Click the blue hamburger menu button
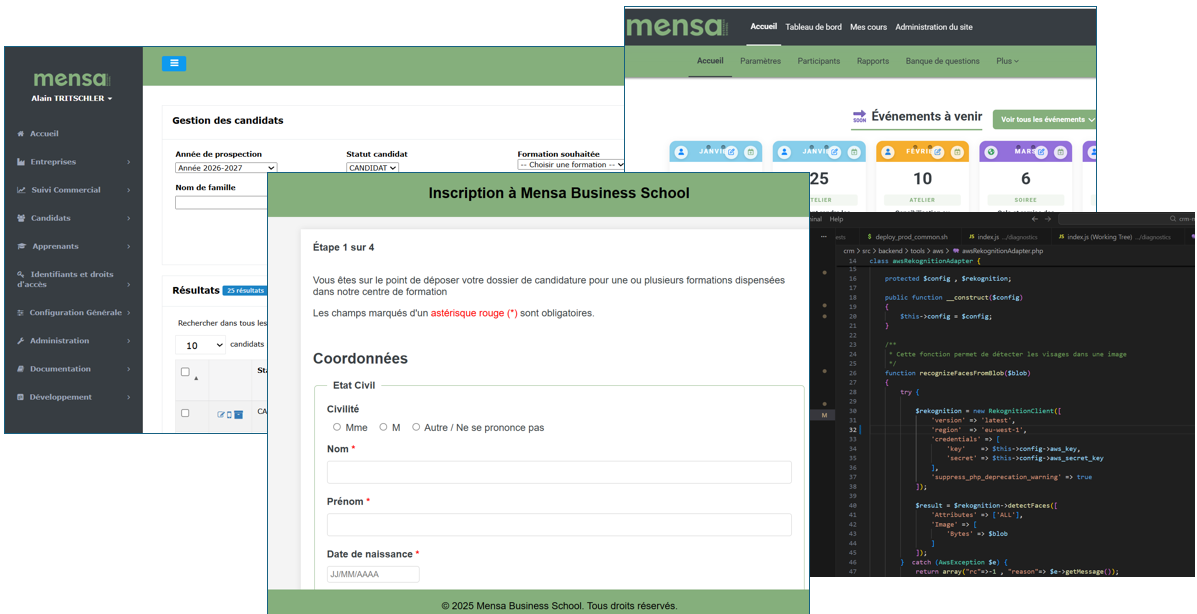Screen dimensions: 1197x614 (x=174, y=63)
